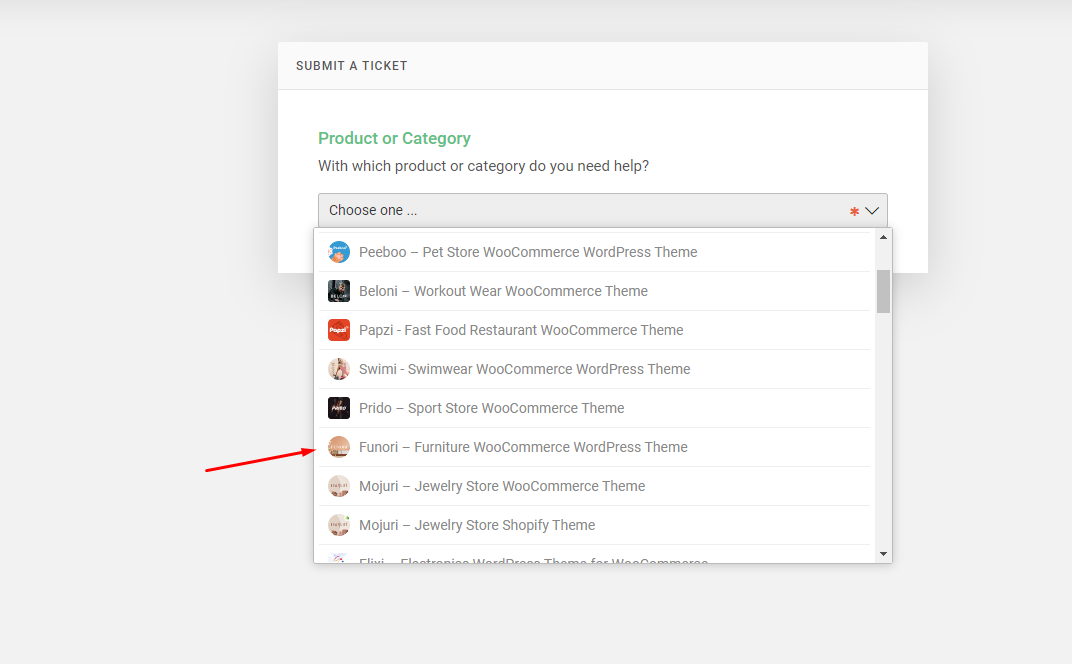Image resolution: width=1072 pixels, height=664 pixels.
Task: Choose Beloni – Workout Wear WooCommerce Theme
Action: pyautogui.click(x=594, y=291)
